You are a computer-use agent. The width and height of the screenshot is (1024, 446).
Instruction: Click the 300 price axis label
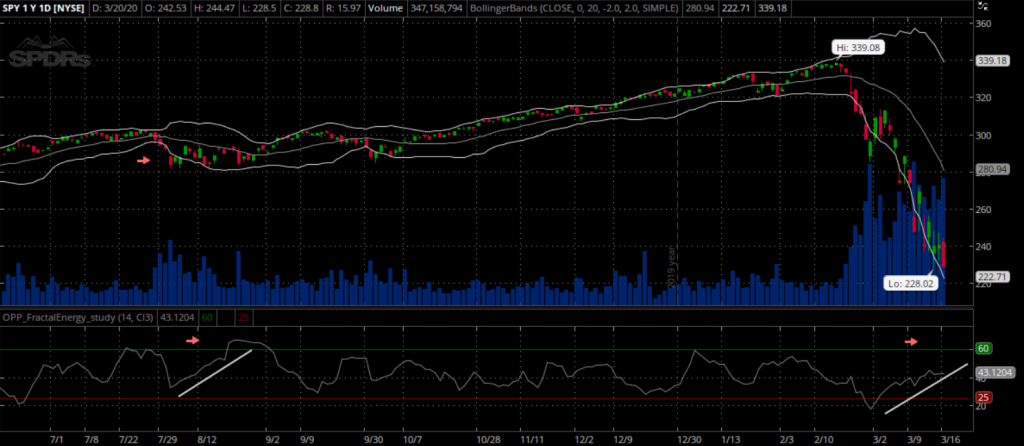pos(984,135)
